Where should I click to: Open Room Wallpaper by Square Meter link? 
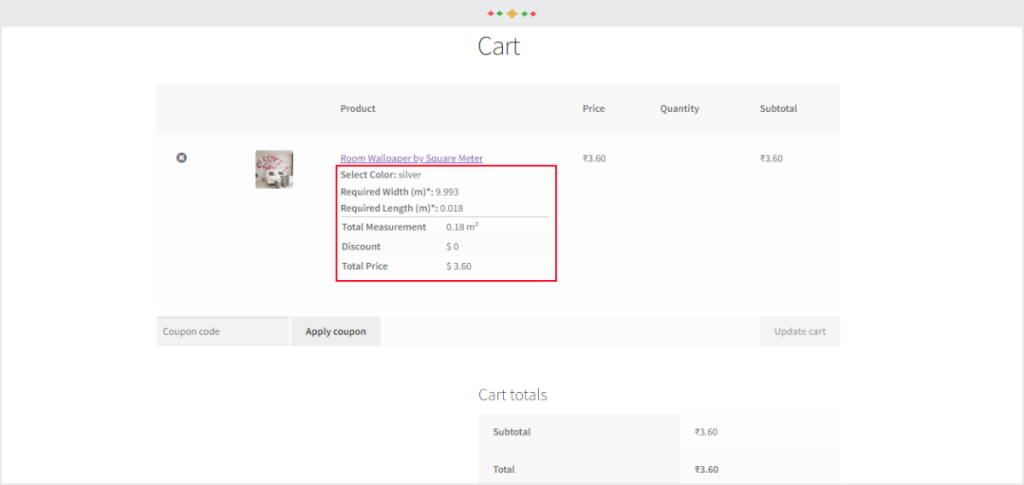click(411, 158)
